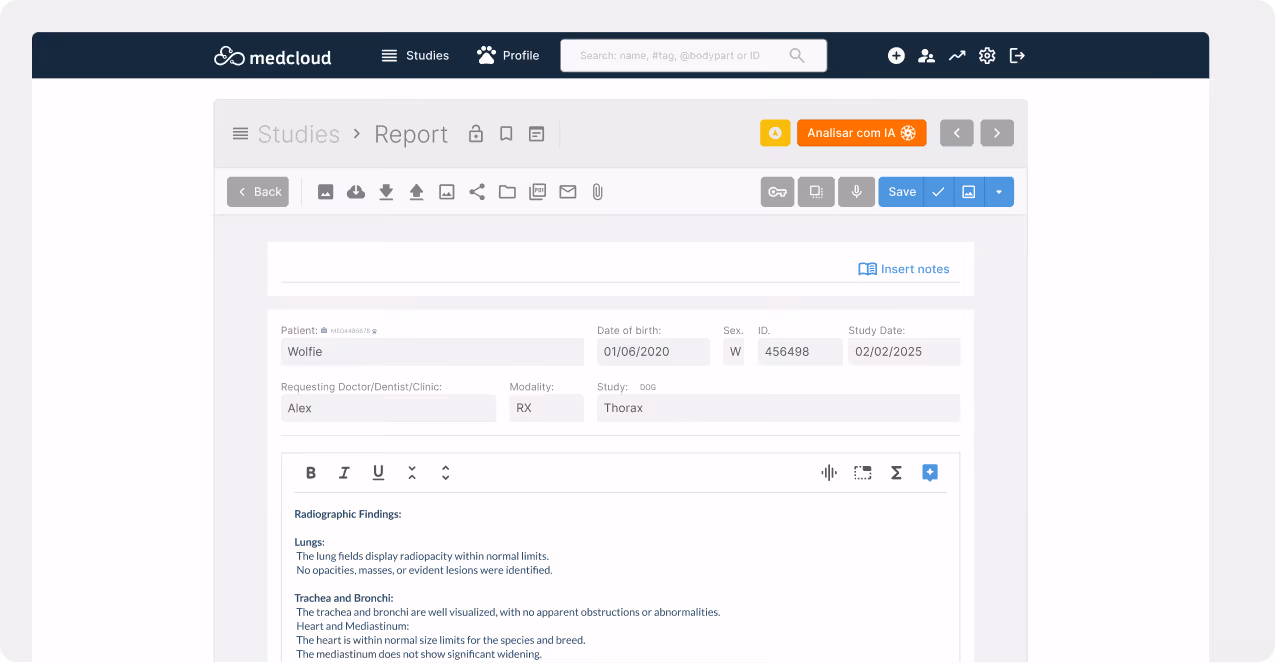Image resolution: width=1275 pixels, height=663 pixels.
Task: Click the email envelope icon
Action: point(568,192)
